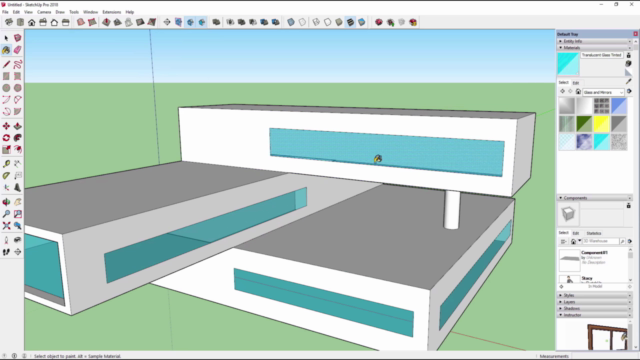The image size is (640, 360).
Task: Select the Walk footprints tool
Action: point(6,252)
